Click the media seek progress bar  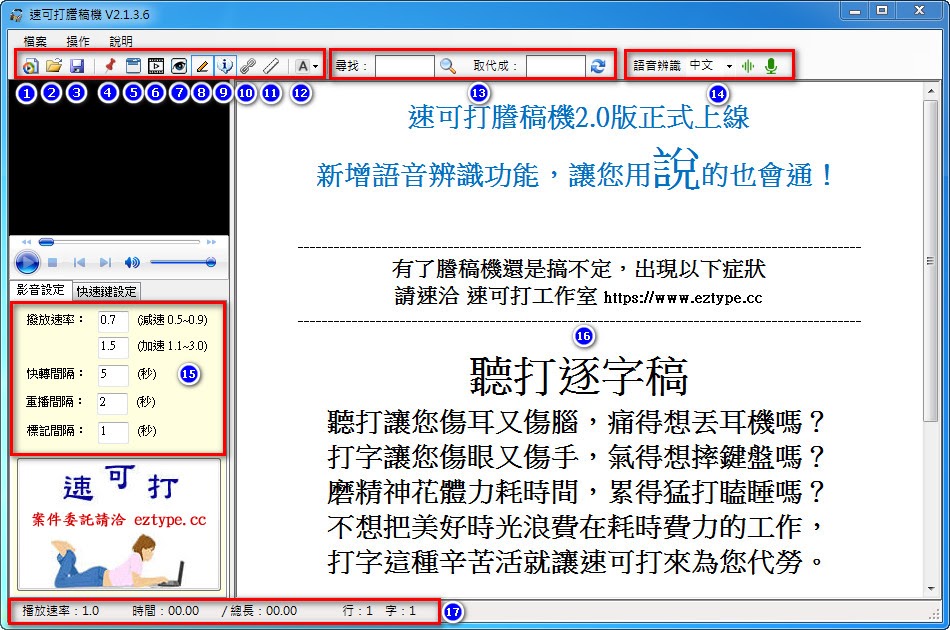pos(119,242)
